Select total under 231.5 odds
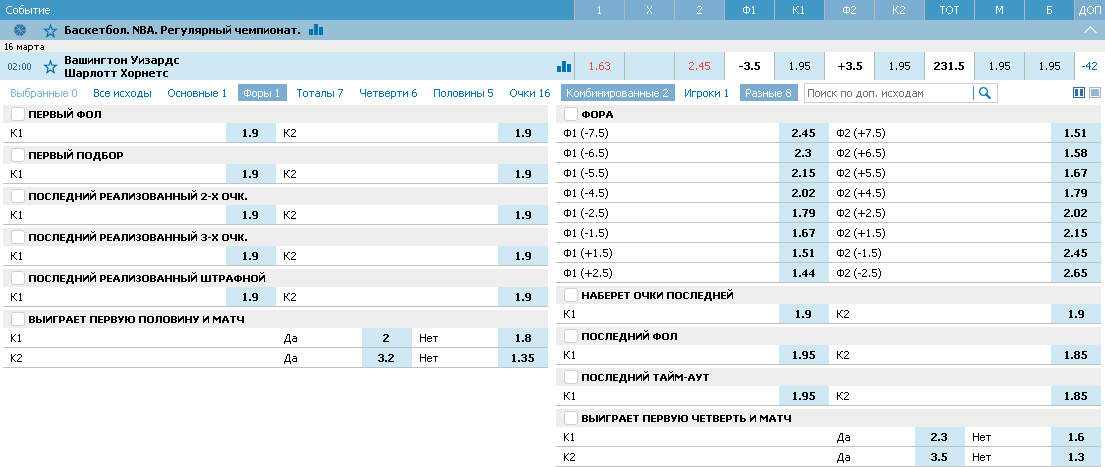Viewport: 1105px width, 467px height. [x=999, y=66]
